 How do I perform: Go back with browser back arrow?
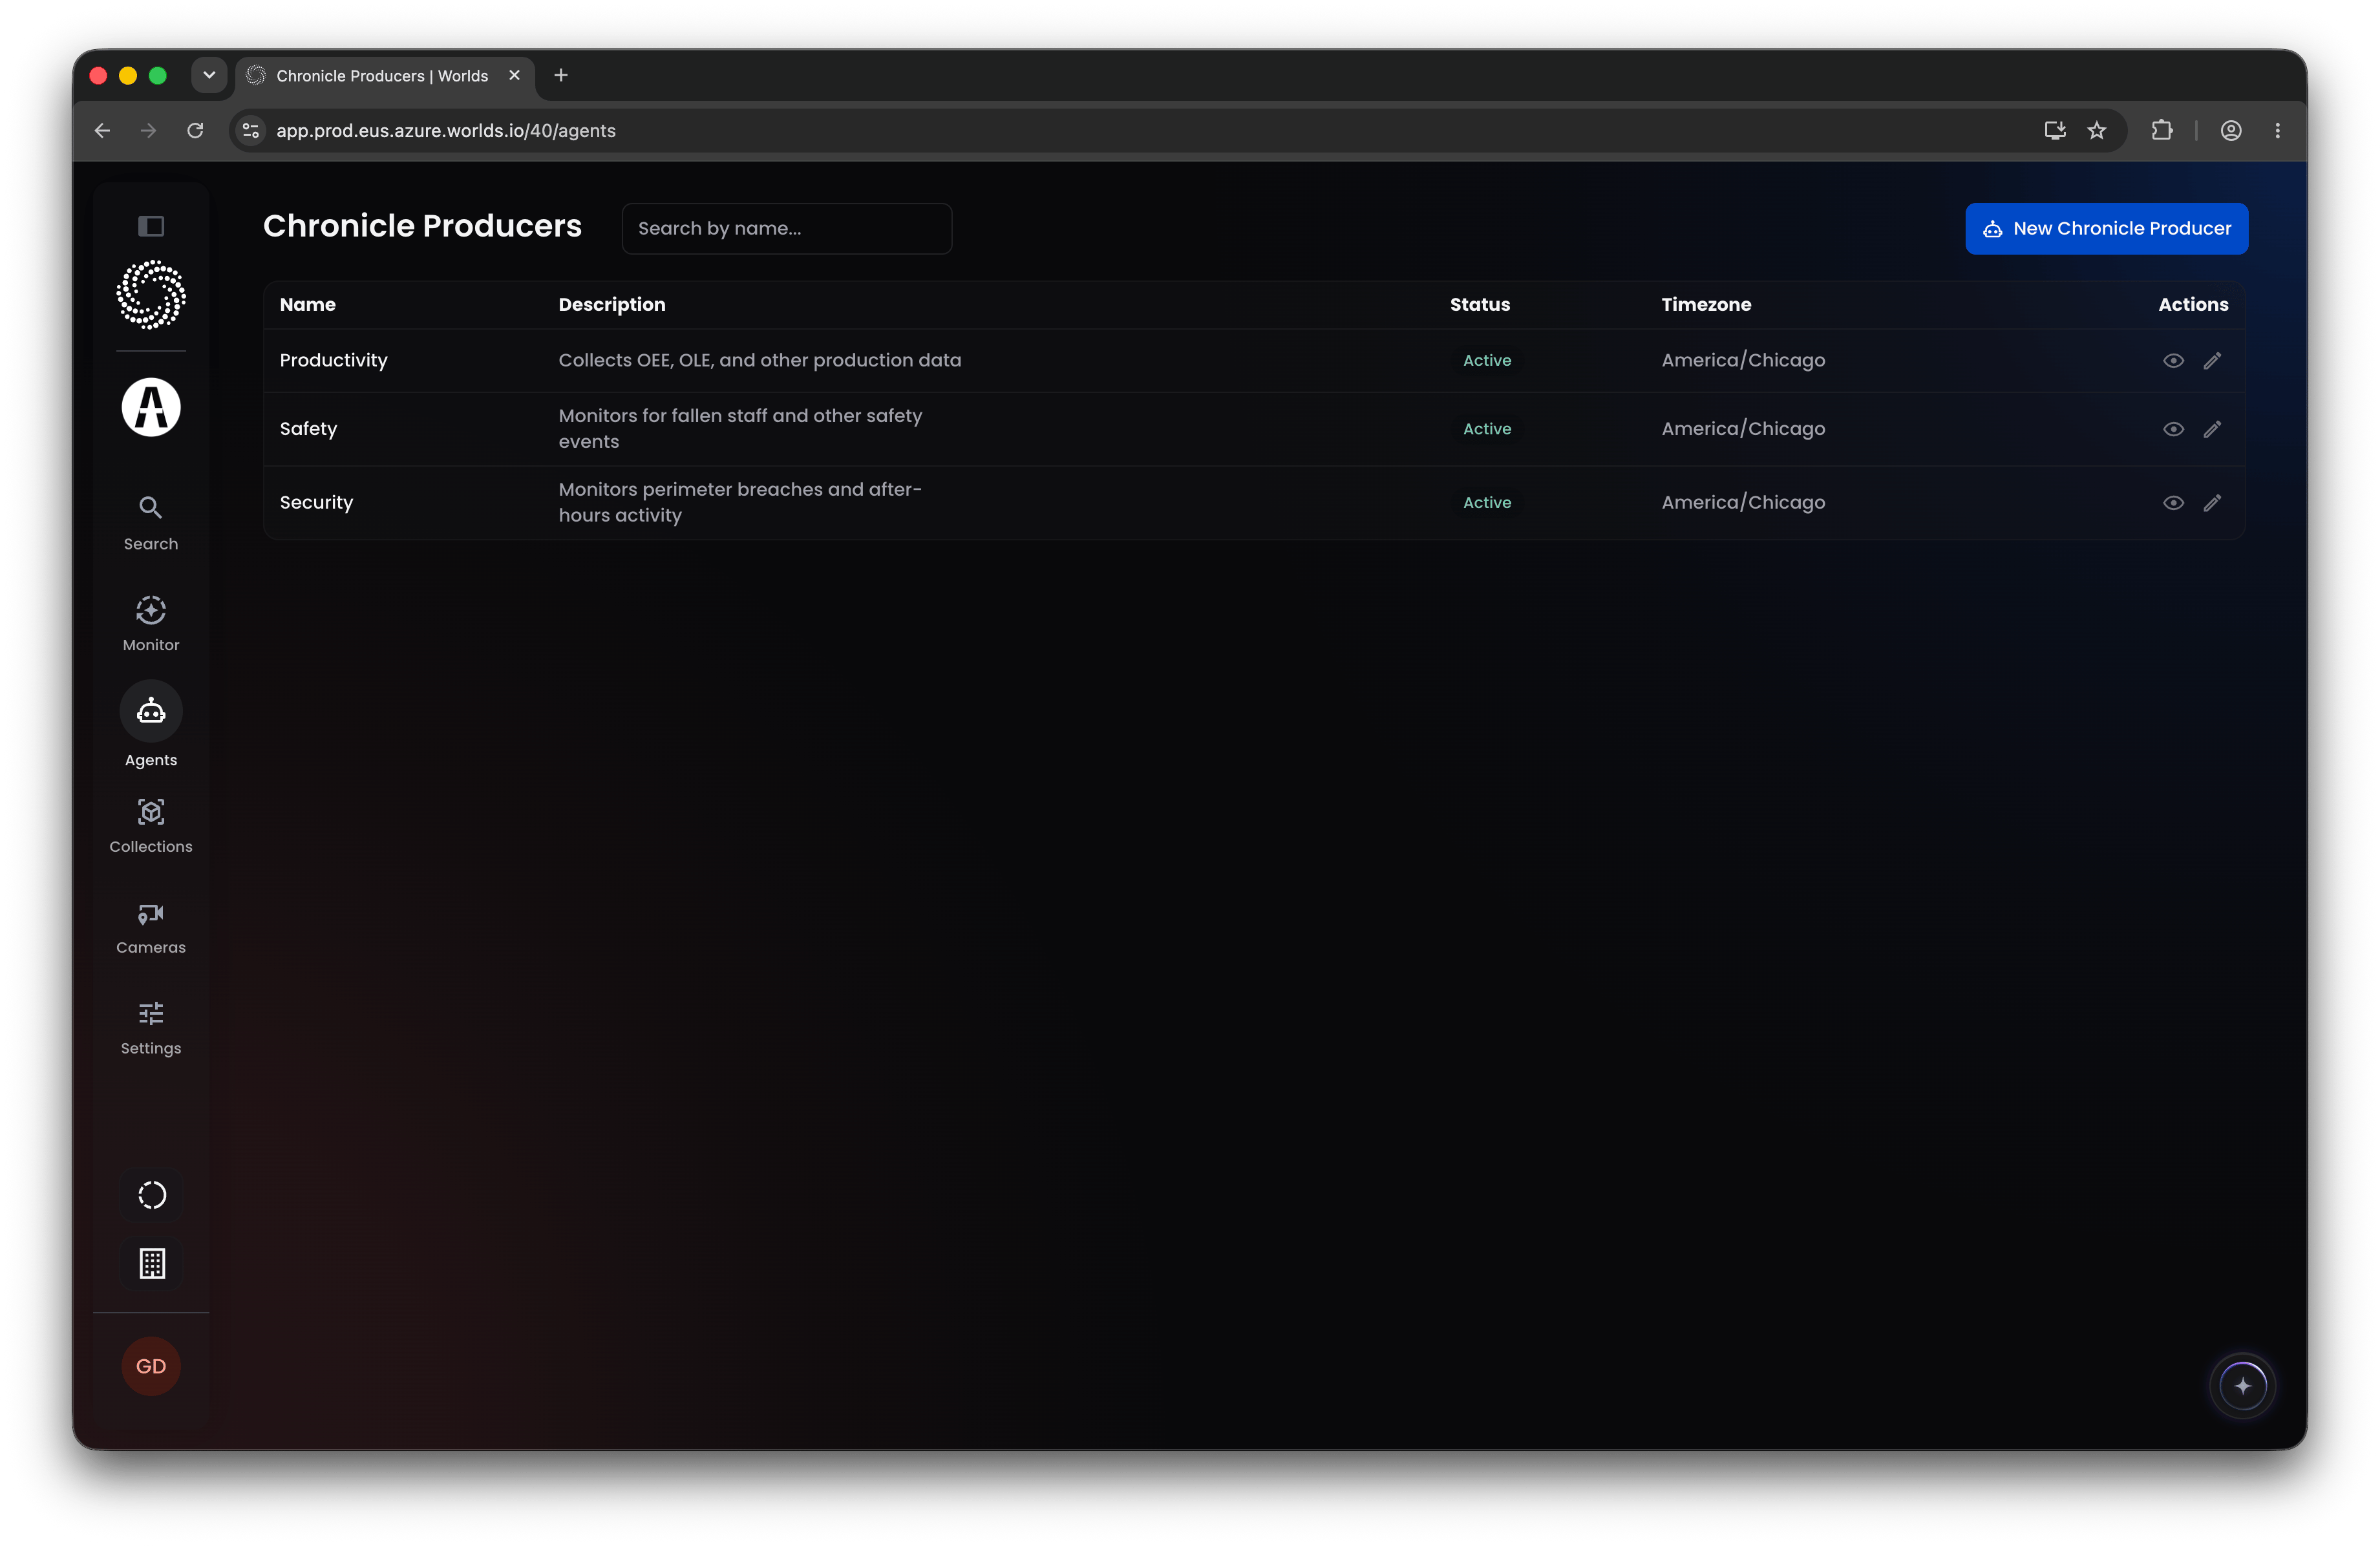click(102, 131)
